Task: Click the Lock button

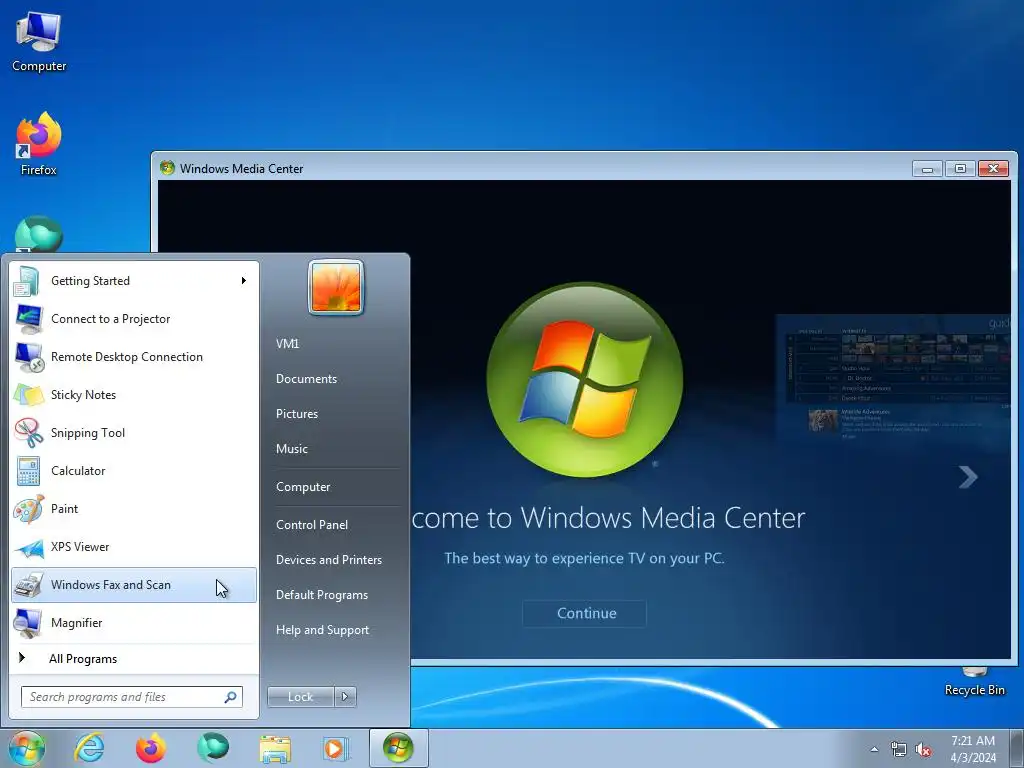Action: click(300, 697)
